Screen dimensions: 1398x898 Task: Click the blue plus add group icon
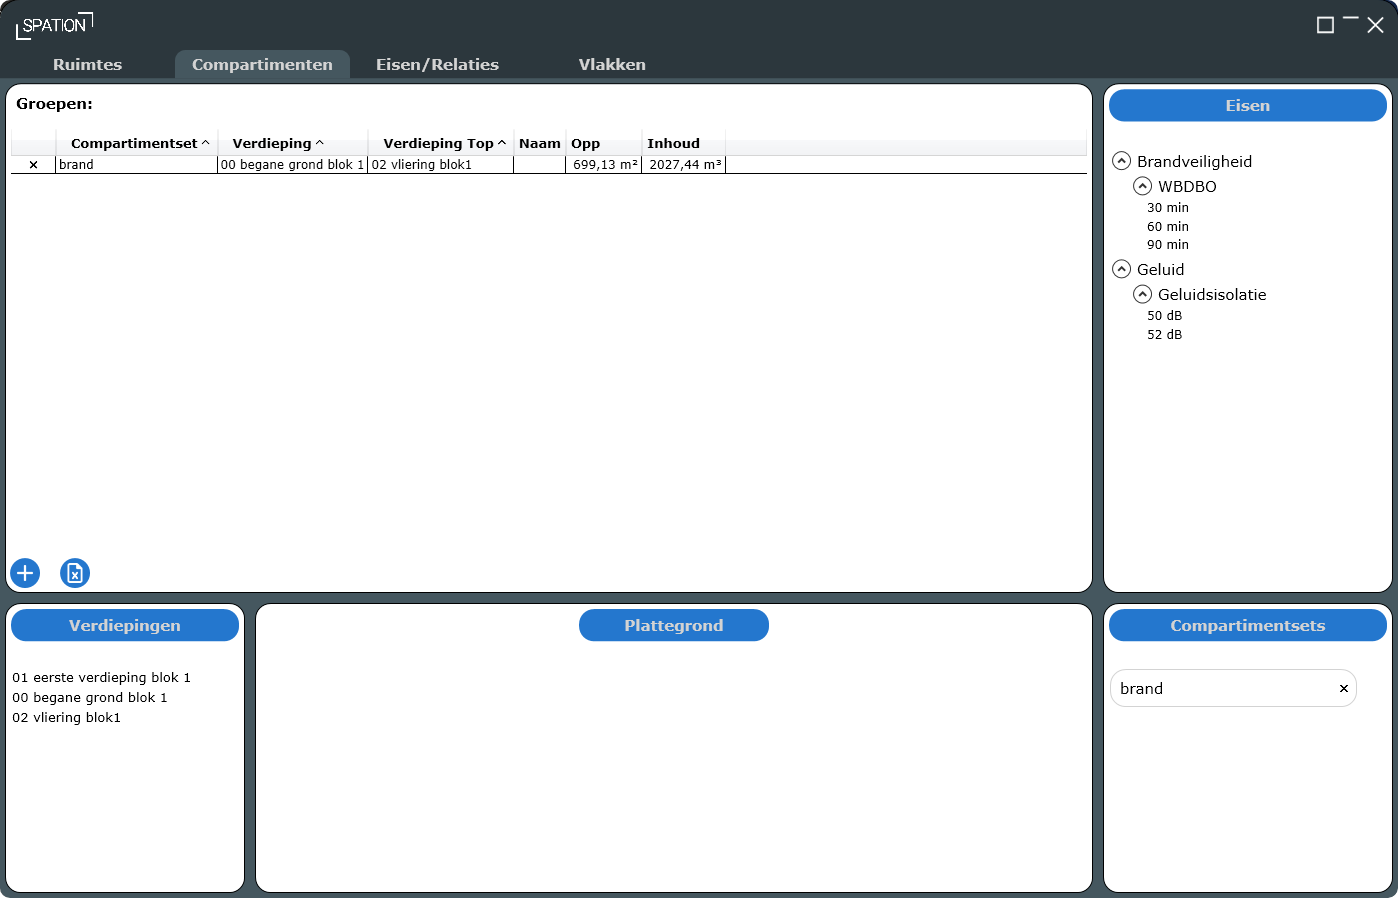coord(25,573)
